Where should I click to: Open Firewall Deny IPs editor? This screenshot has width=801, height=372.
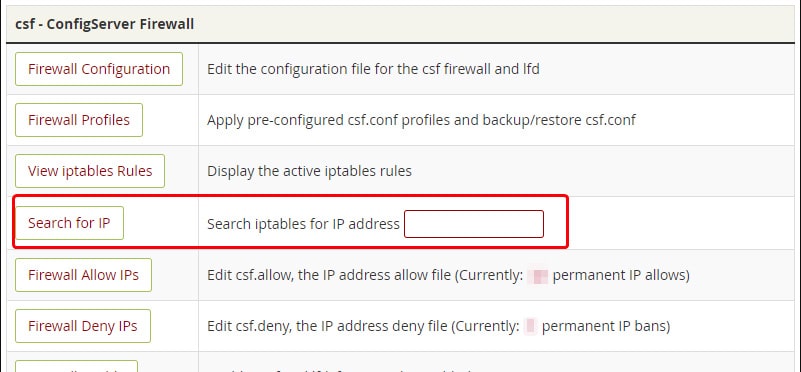[83, 326]
